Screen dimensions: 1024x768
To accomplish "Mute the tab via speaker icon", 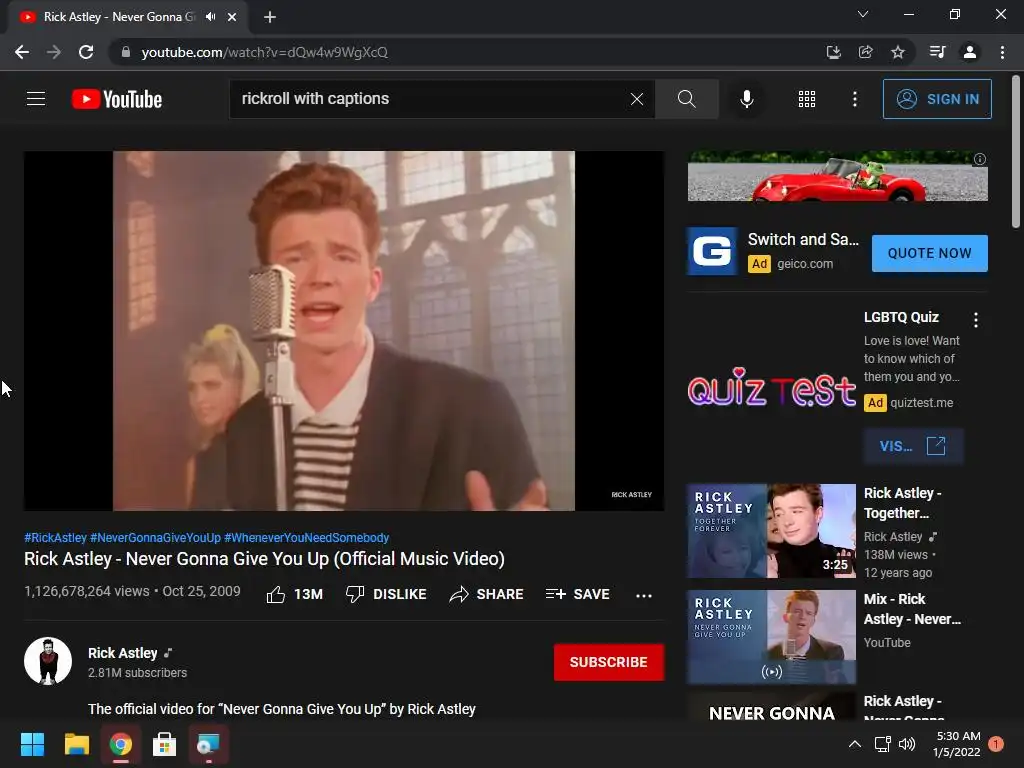I will pyautogui.click(x=210, y=17).
